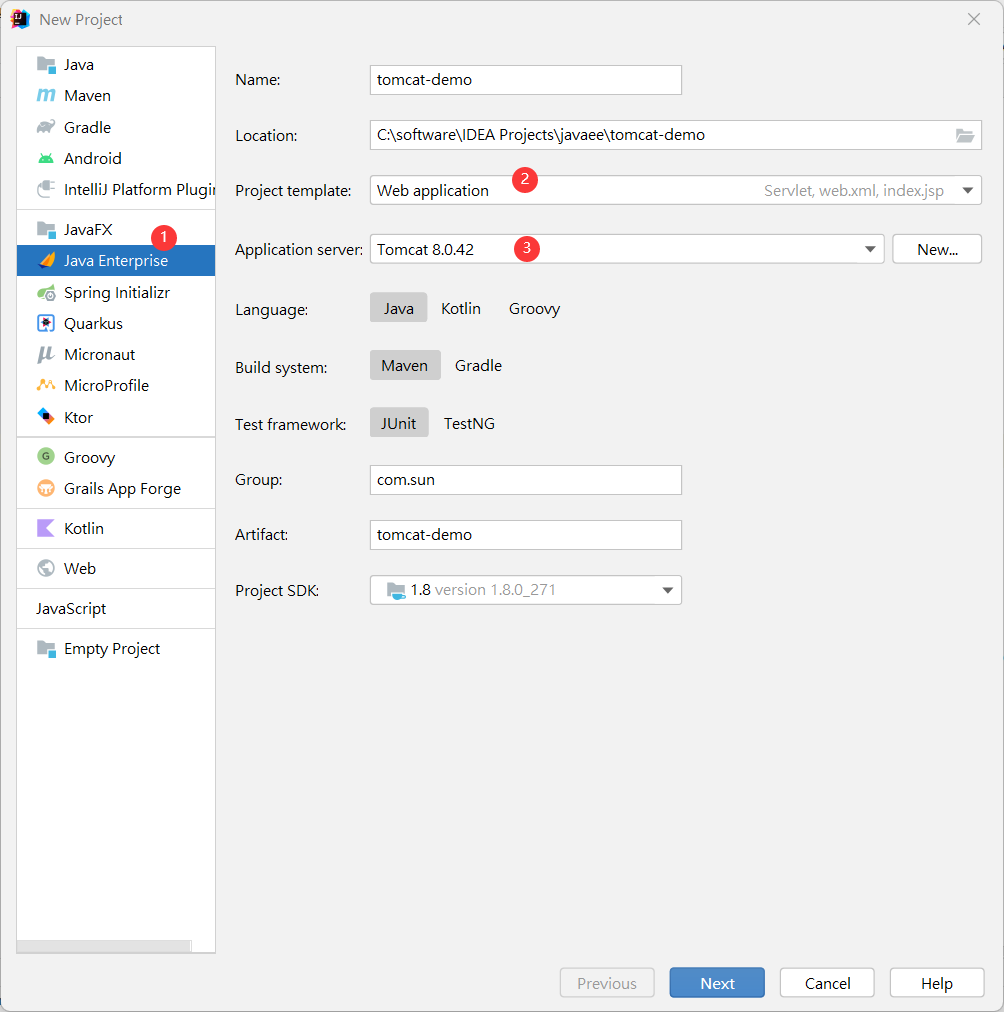Click the Java Enterprise icon
Viewport: 1004px width, 1012px height.
coord(47,260)
